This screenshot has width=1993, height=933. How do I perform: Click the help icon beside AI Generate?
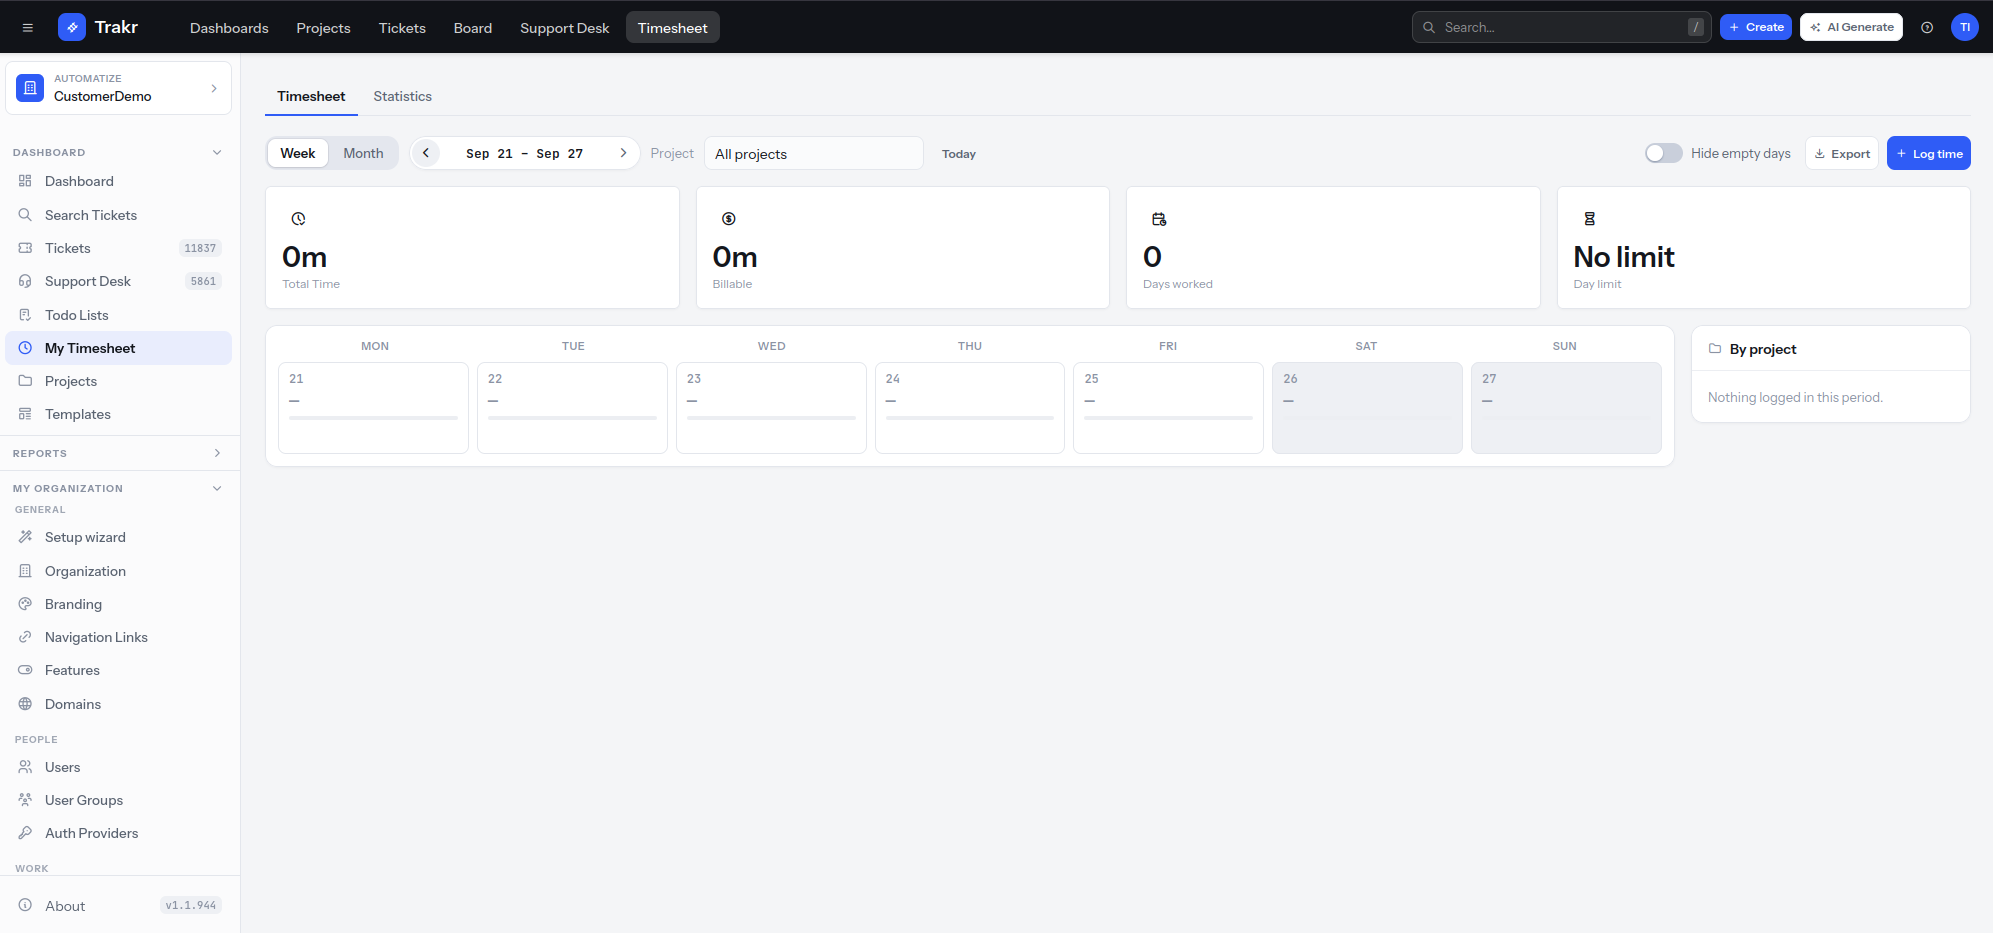click(x=1927, y=28)
